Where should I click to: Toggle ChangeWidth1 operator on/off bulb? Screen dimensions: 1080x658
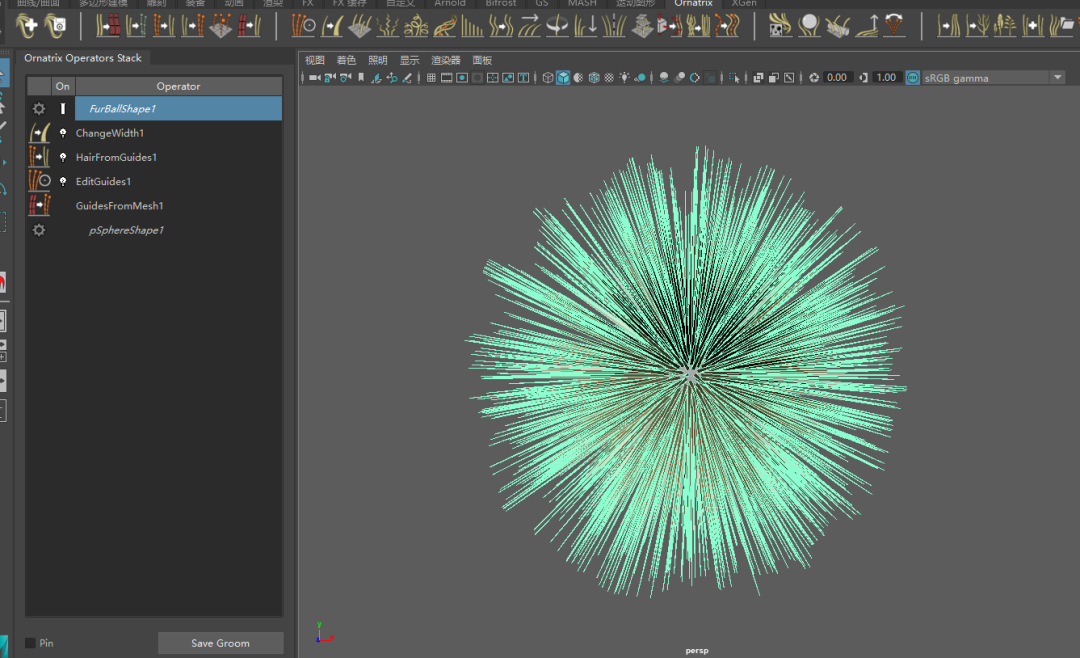click(x=63, y=133)
